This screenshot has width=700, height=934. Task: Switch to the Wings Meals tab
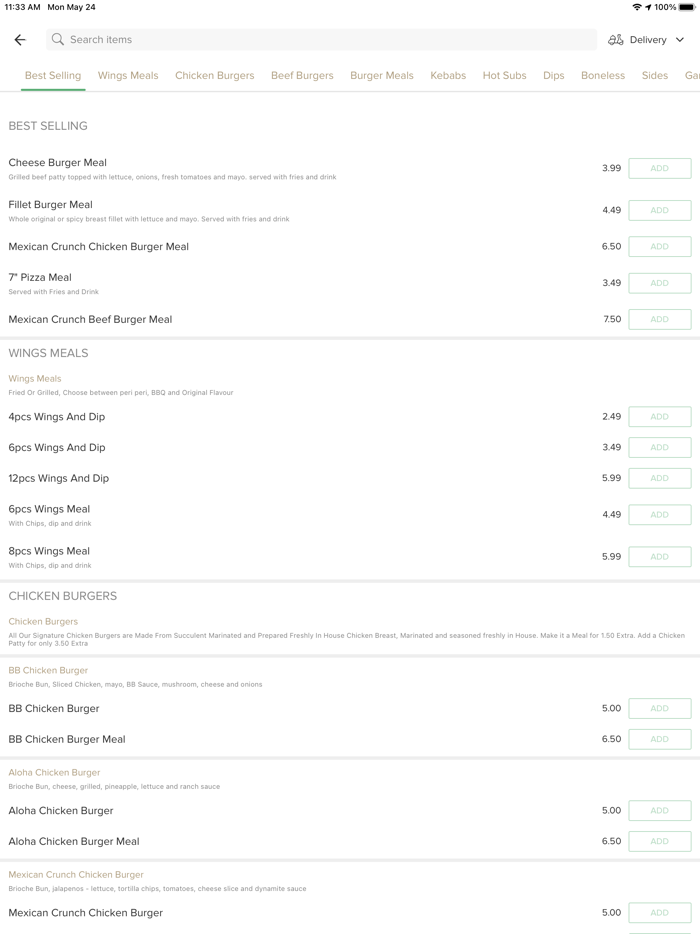(128, 76)
